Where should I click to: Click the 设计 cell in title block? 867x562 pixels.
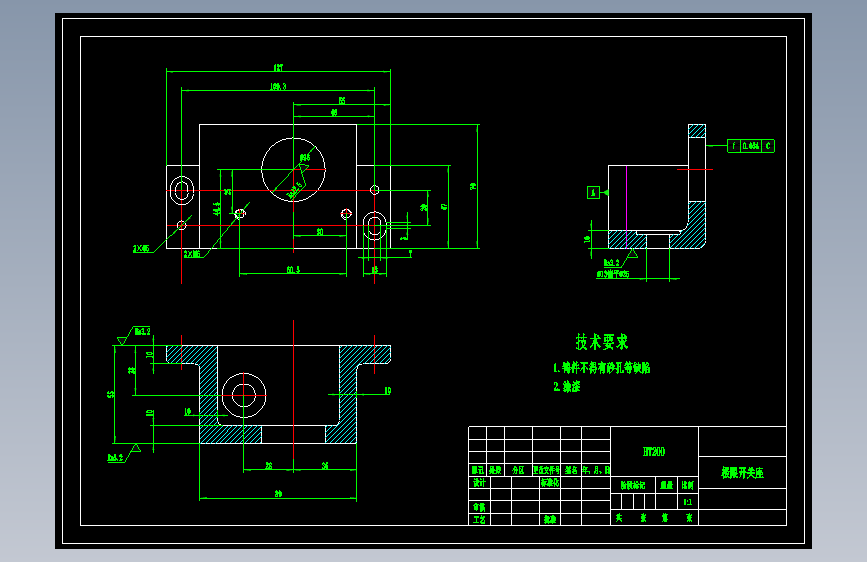(479, 482)
